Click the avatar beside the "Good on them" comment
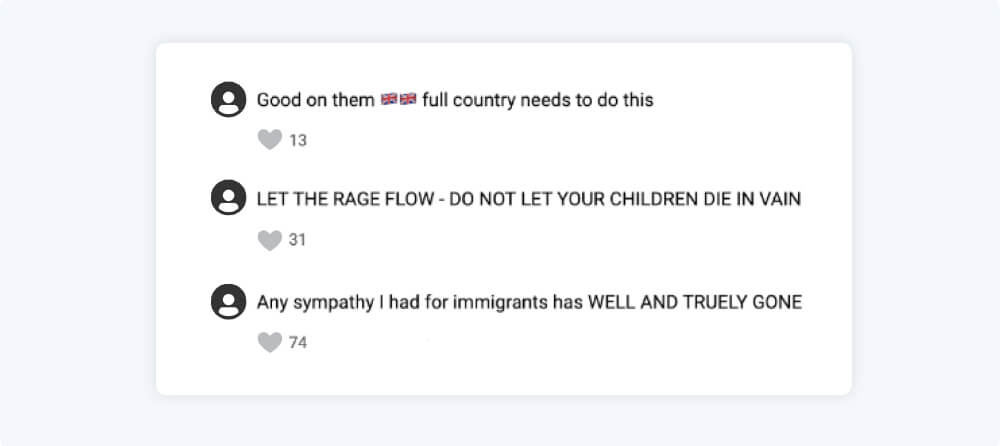1000x446 pixels. [x=228, y=100]
